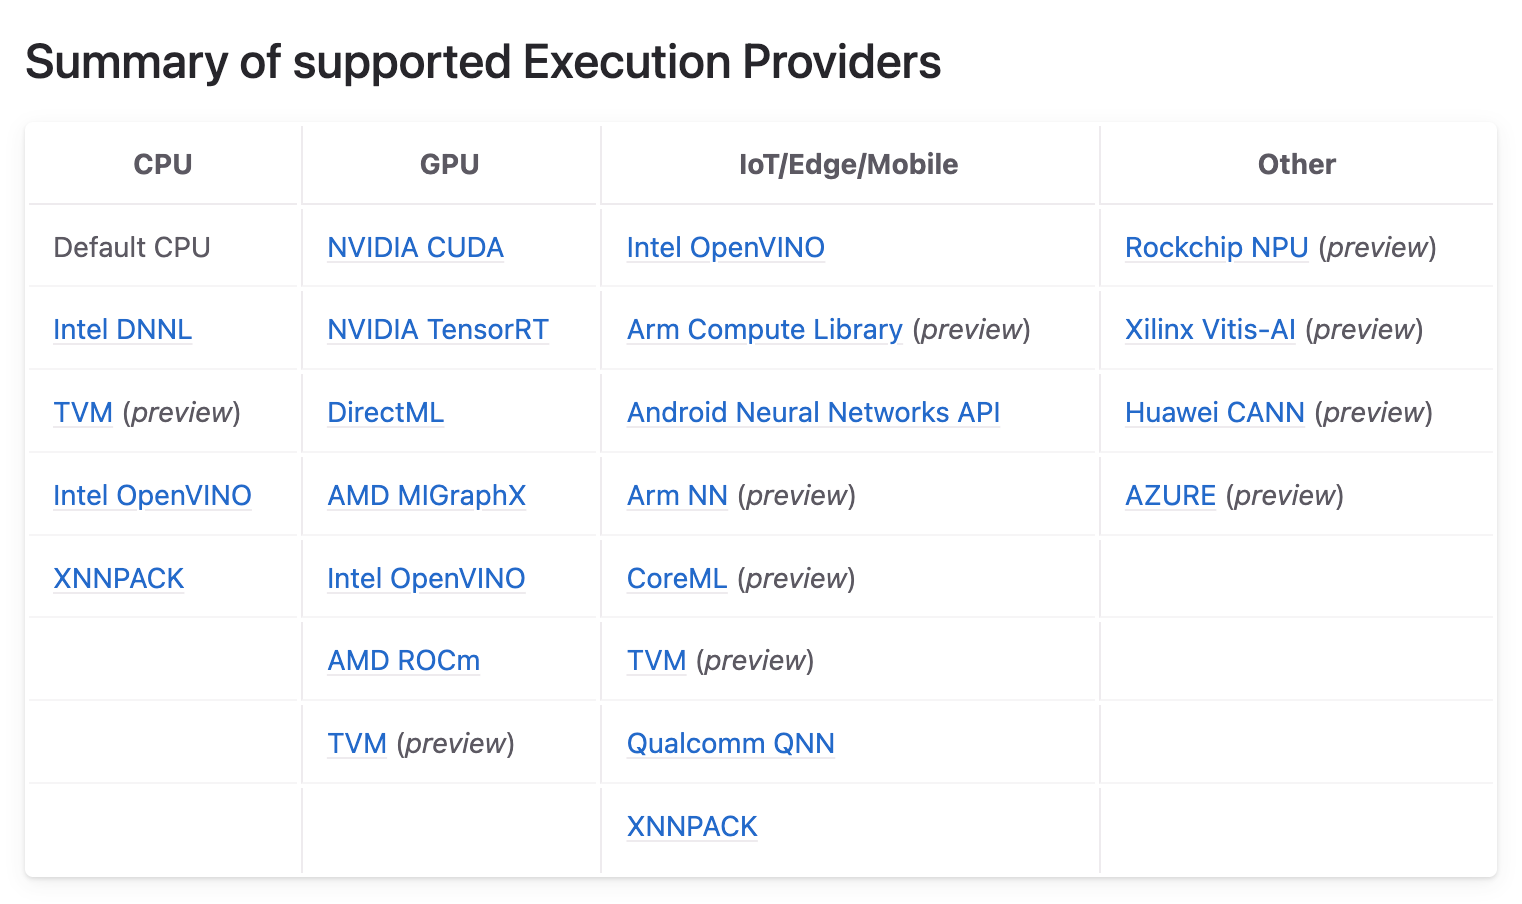This screenshot has width=1522, height=904.
Task: Open the Qualcomm QNN link
Action: [x=730, y=744]
